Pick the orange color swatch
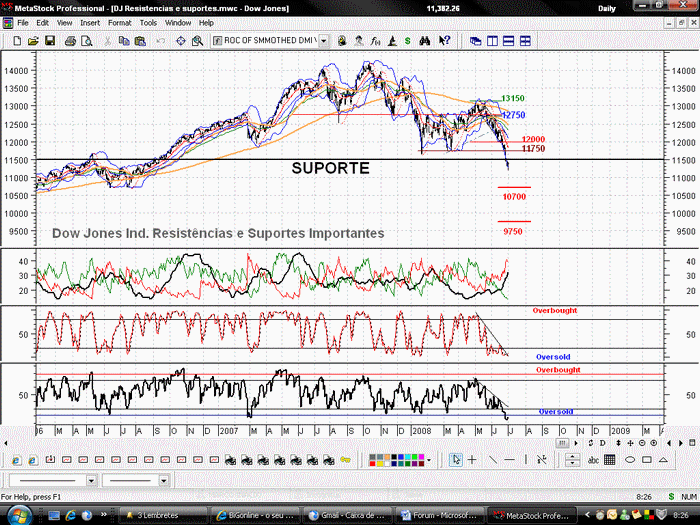700x525 pixels. pyautogui.click(x=387, y=457)
